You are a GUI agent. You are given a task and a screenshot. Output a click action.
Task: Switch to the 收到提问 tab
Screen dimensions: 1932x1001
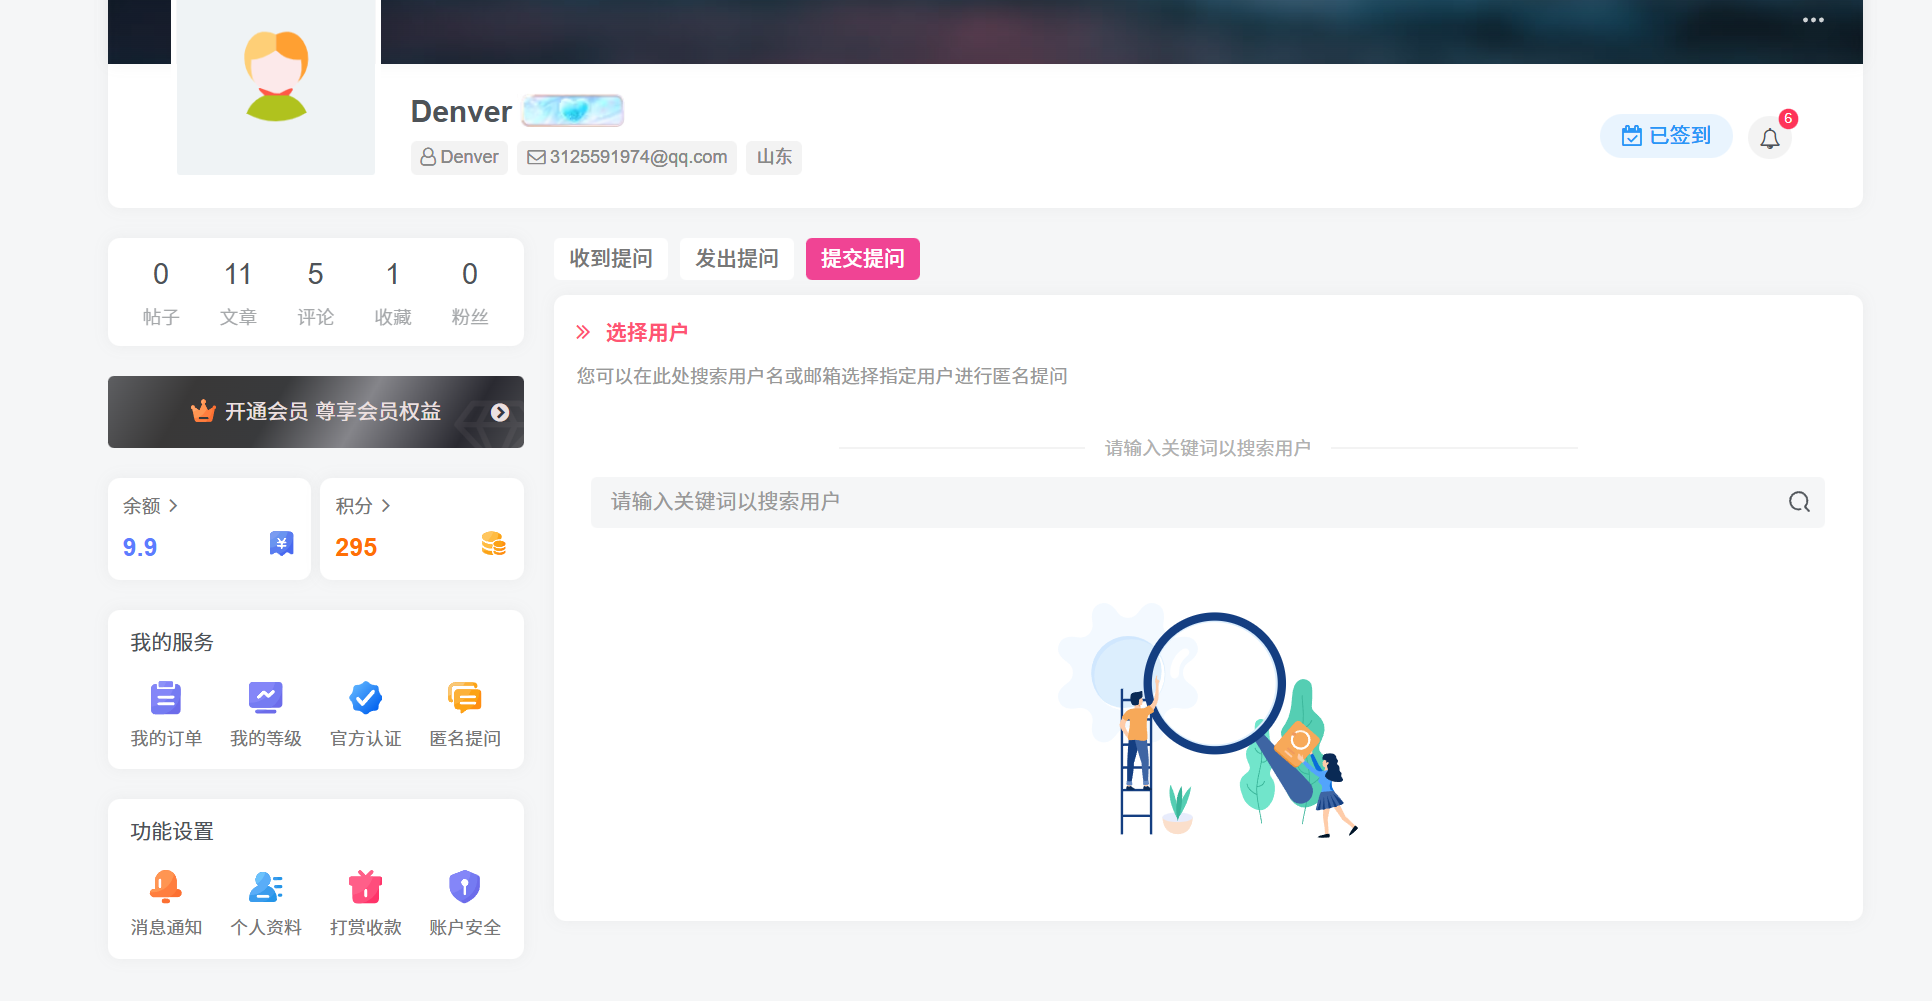[x=610, y=258]
